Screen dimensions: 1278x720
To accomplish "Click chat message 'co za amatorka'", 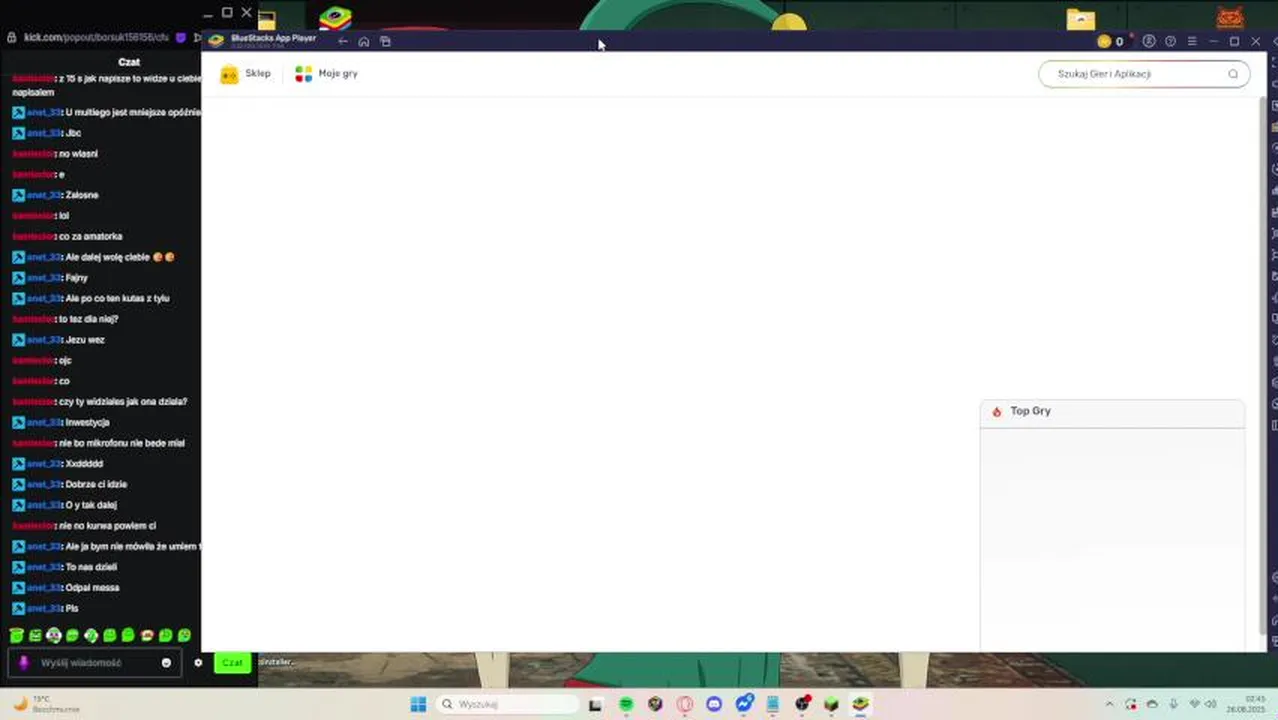I will (90, 237).
